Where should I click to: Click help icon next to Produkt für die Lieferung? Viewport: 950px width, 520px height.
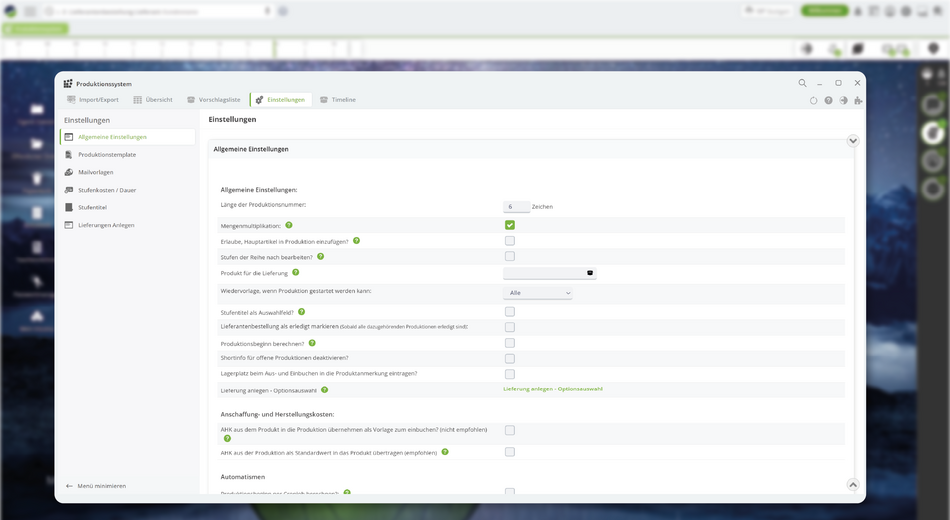296,273
